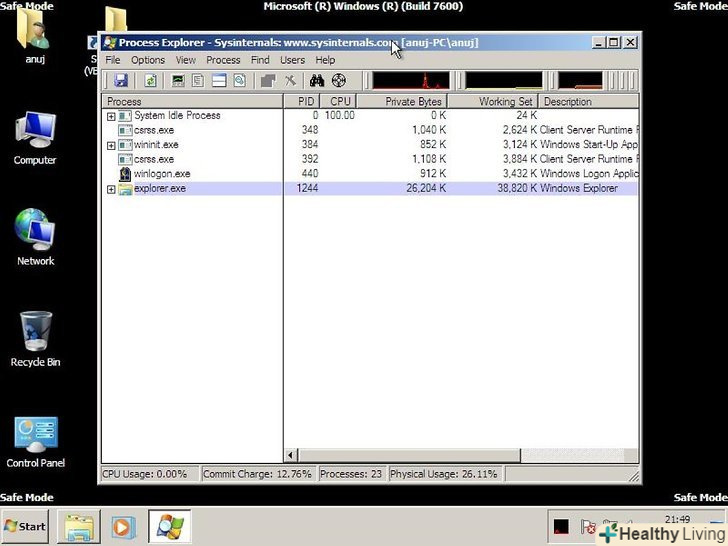Expand the explorer.exe tree node
Screen dimensions: 728x546
coord(111,189)
